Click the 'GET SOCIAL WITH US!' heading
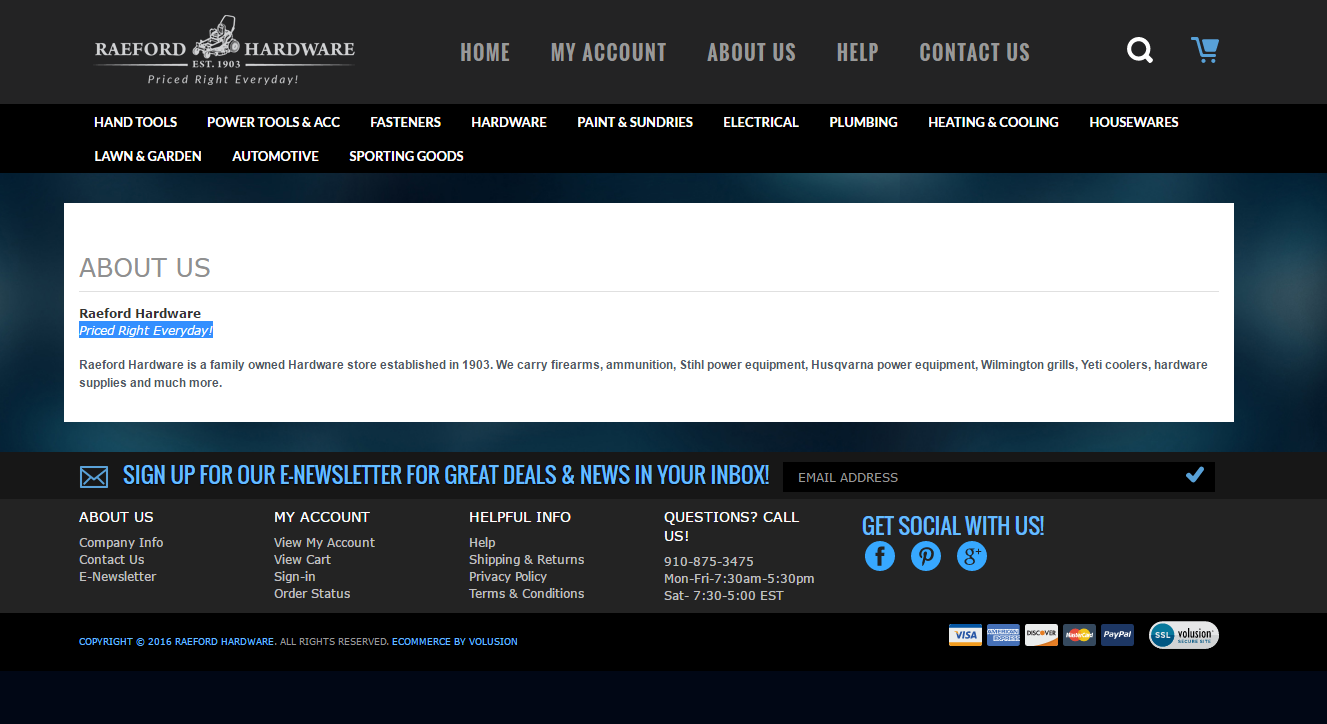1327x724 pixels. coord(953,526)
